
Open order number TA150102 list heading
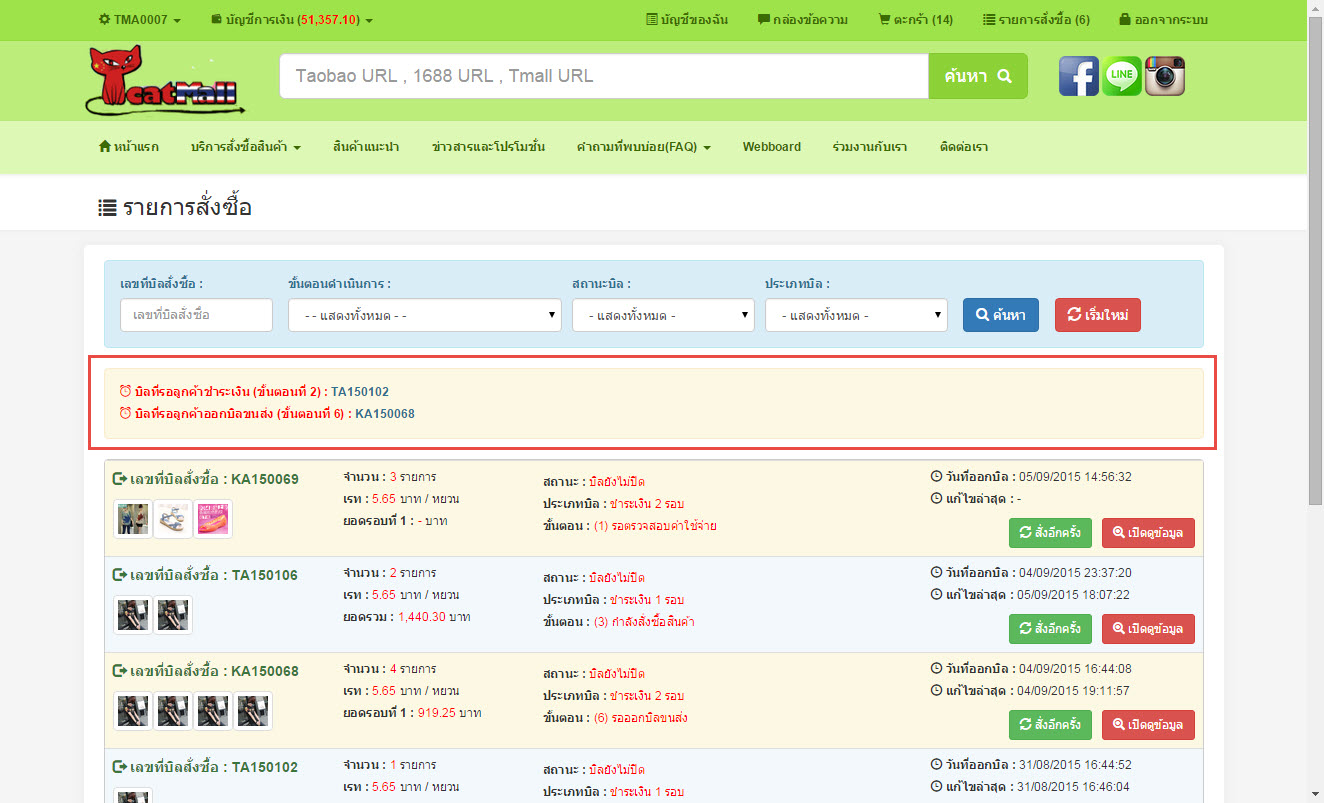(x=205, y=767)
